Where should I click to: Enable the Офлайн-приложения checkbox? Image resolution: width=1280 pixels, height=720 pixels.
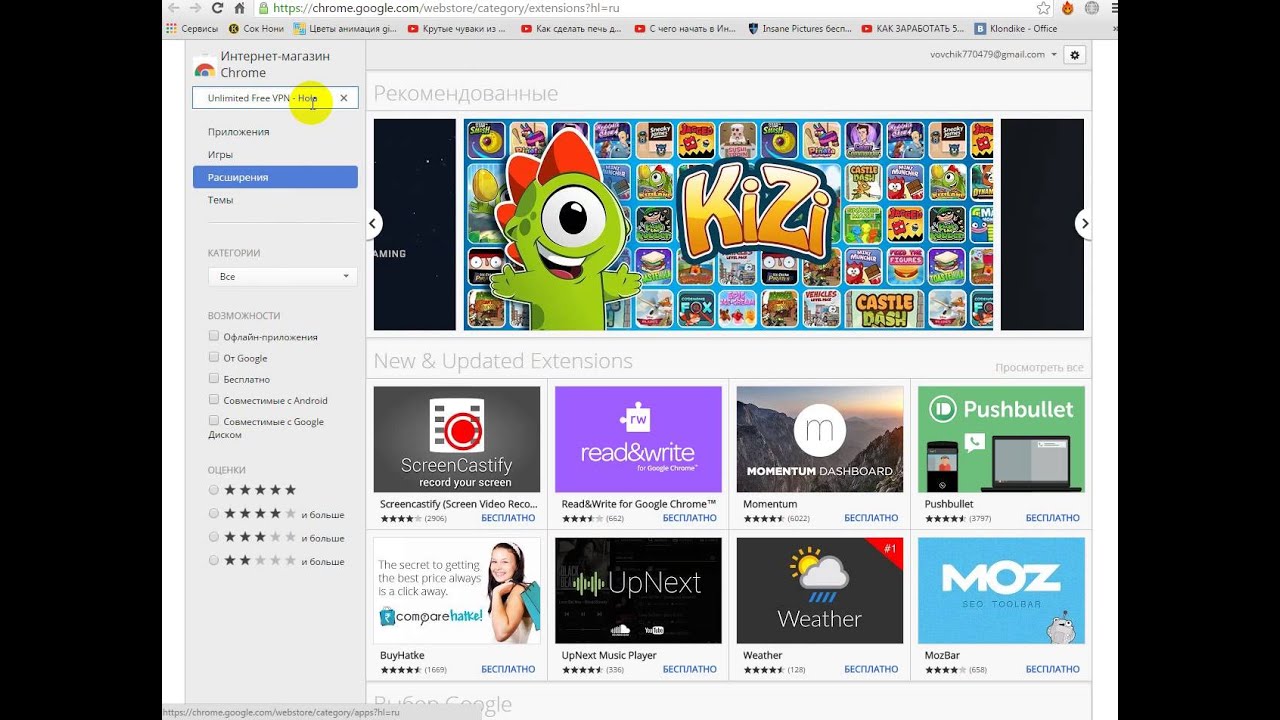click(x=214, y=336)
